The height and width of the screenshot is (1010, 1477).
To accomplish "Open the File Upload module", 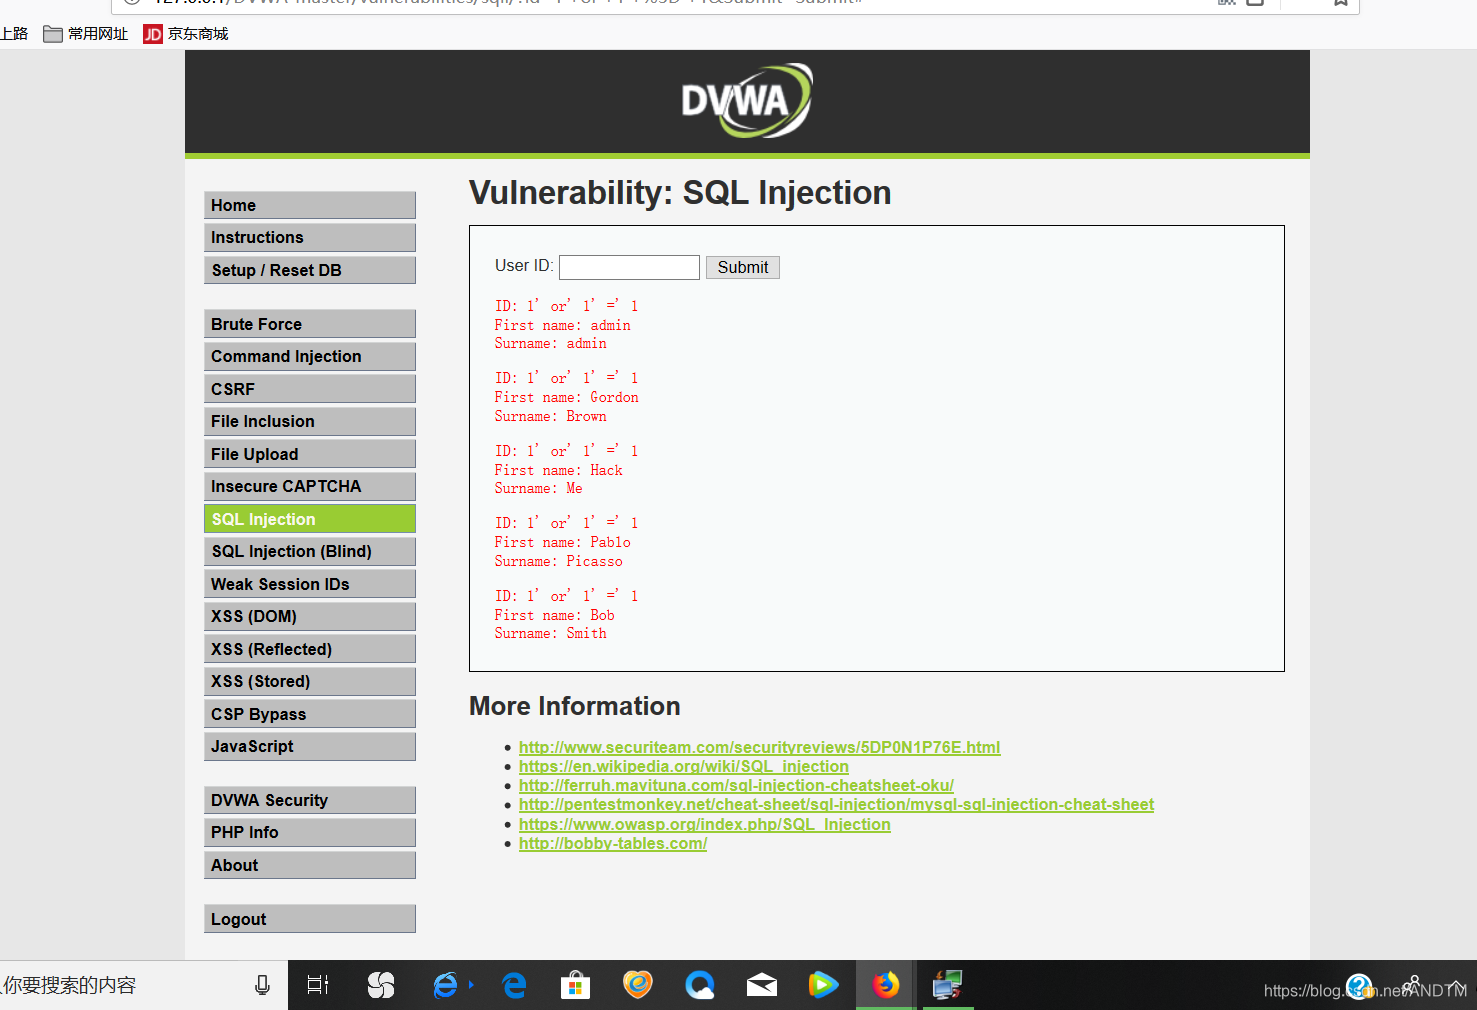I will 310,454.
